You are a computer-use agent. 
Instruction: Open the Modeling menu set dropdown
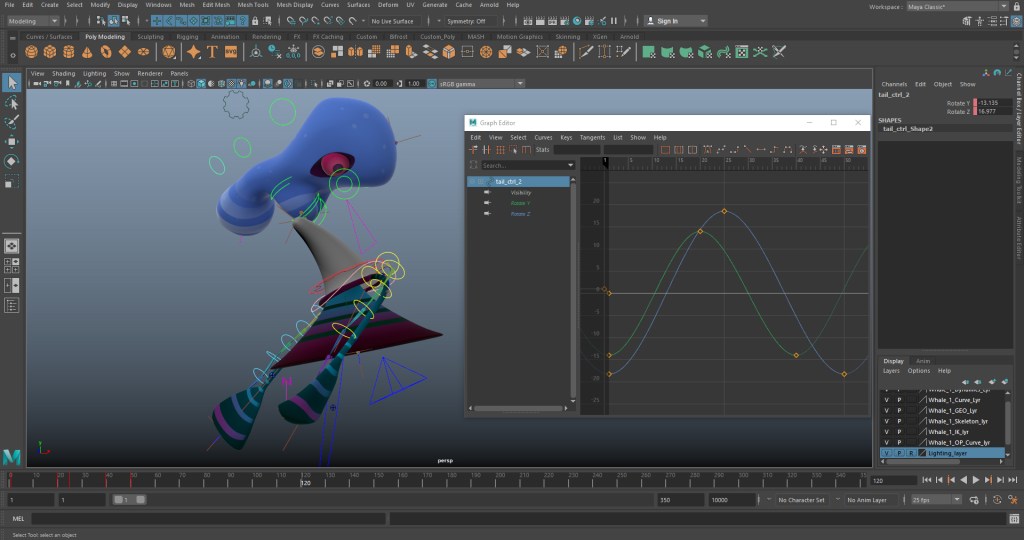click(x=33, y=20)
